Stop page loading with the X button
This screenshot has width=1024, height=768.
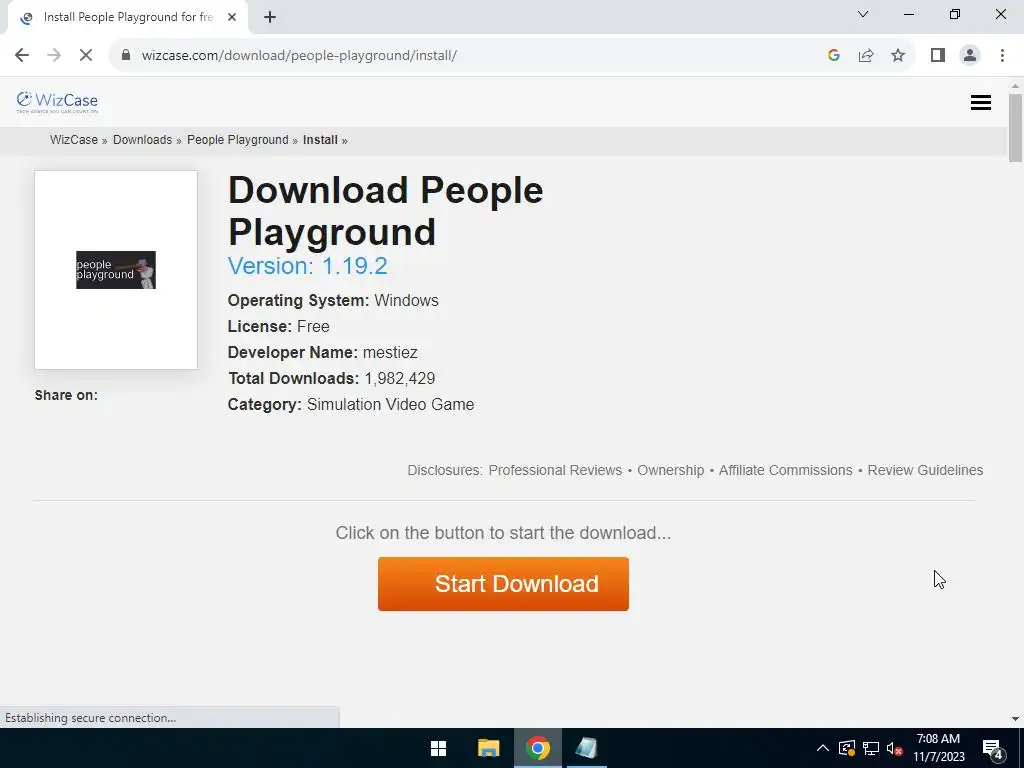point(86,56)
